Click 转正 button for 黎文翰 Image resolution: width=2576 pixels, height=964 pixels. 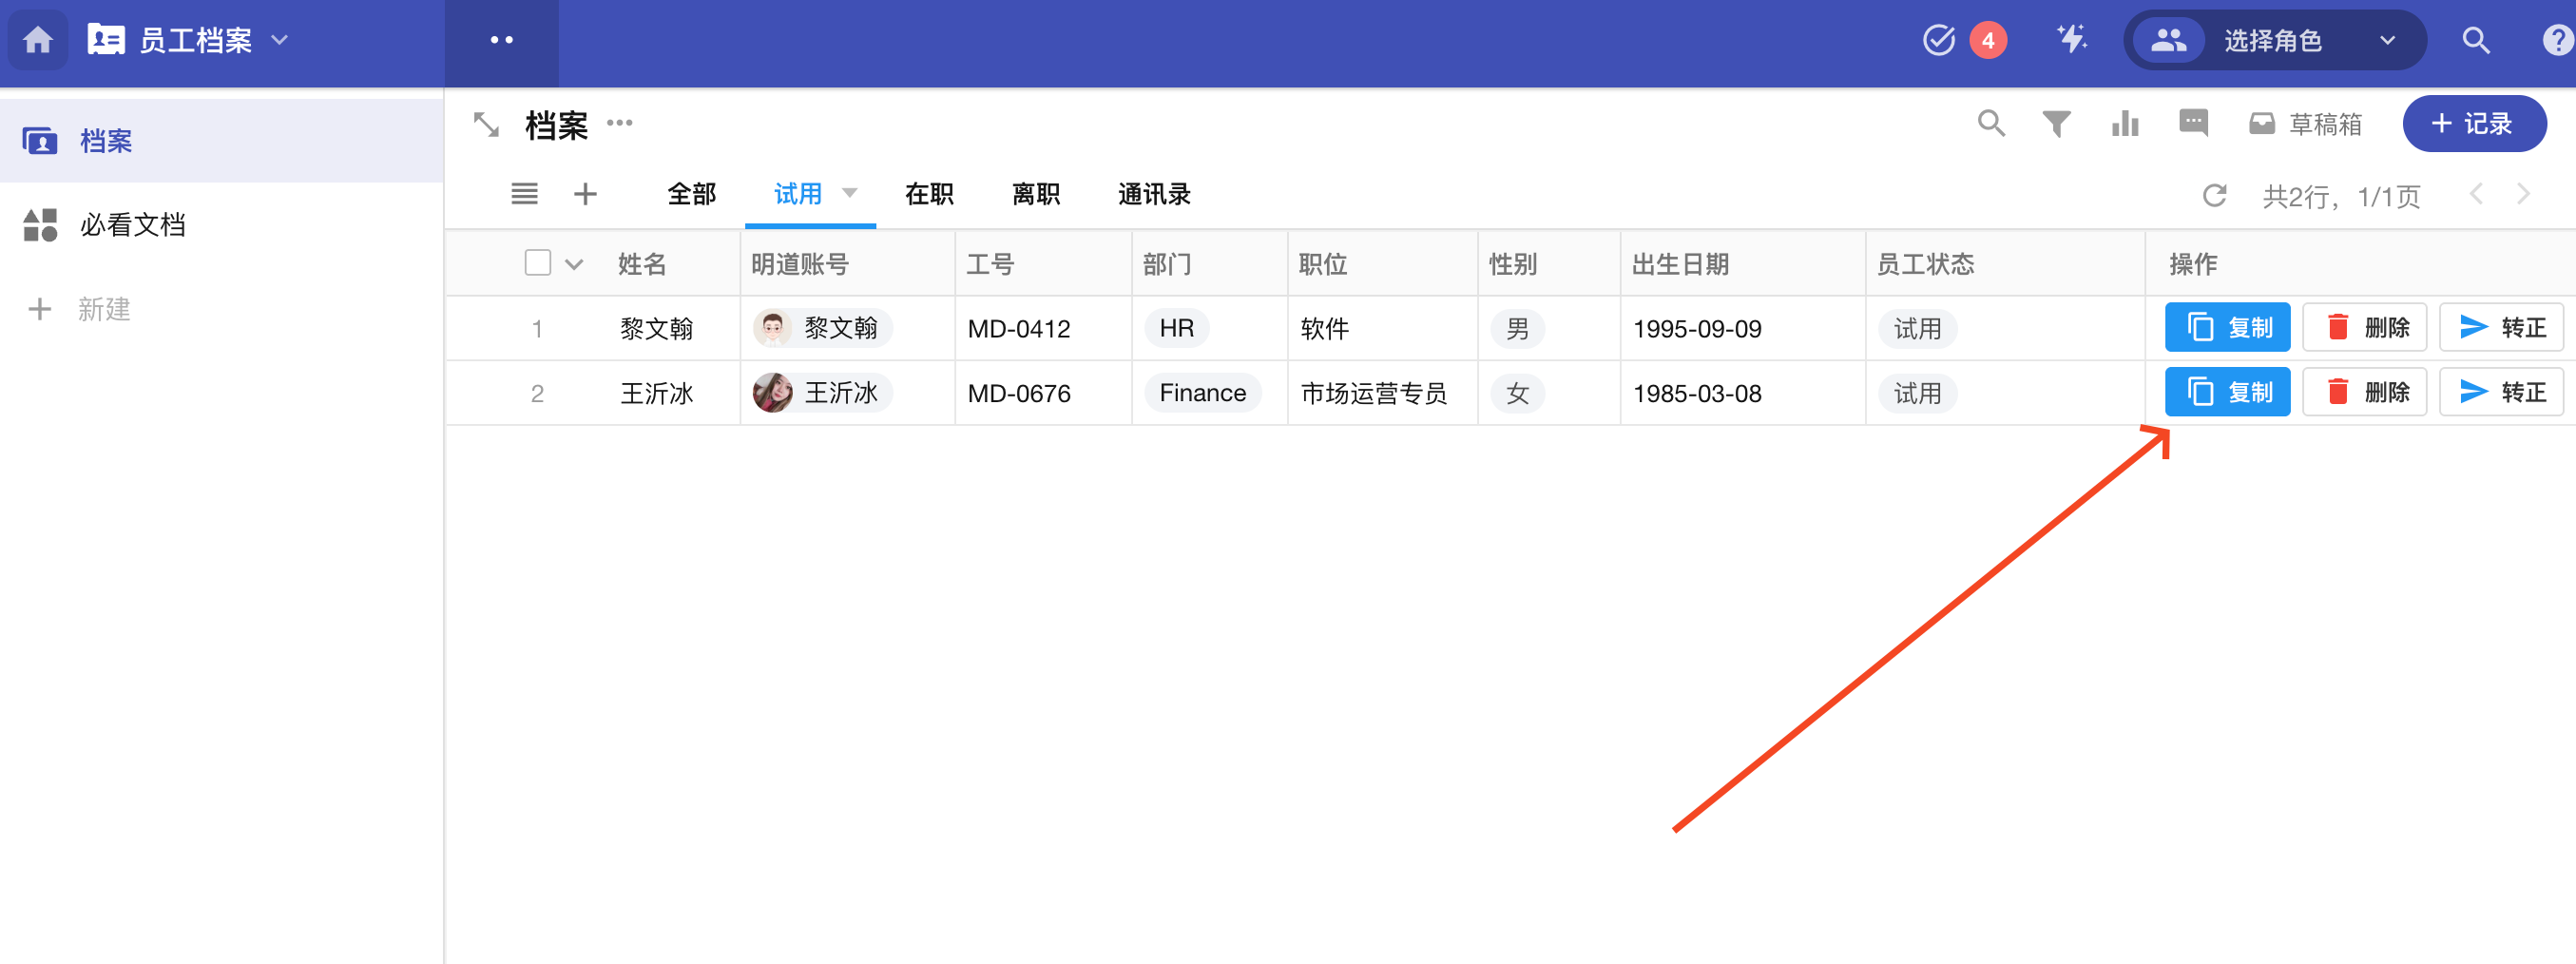tap(2501, 328)
